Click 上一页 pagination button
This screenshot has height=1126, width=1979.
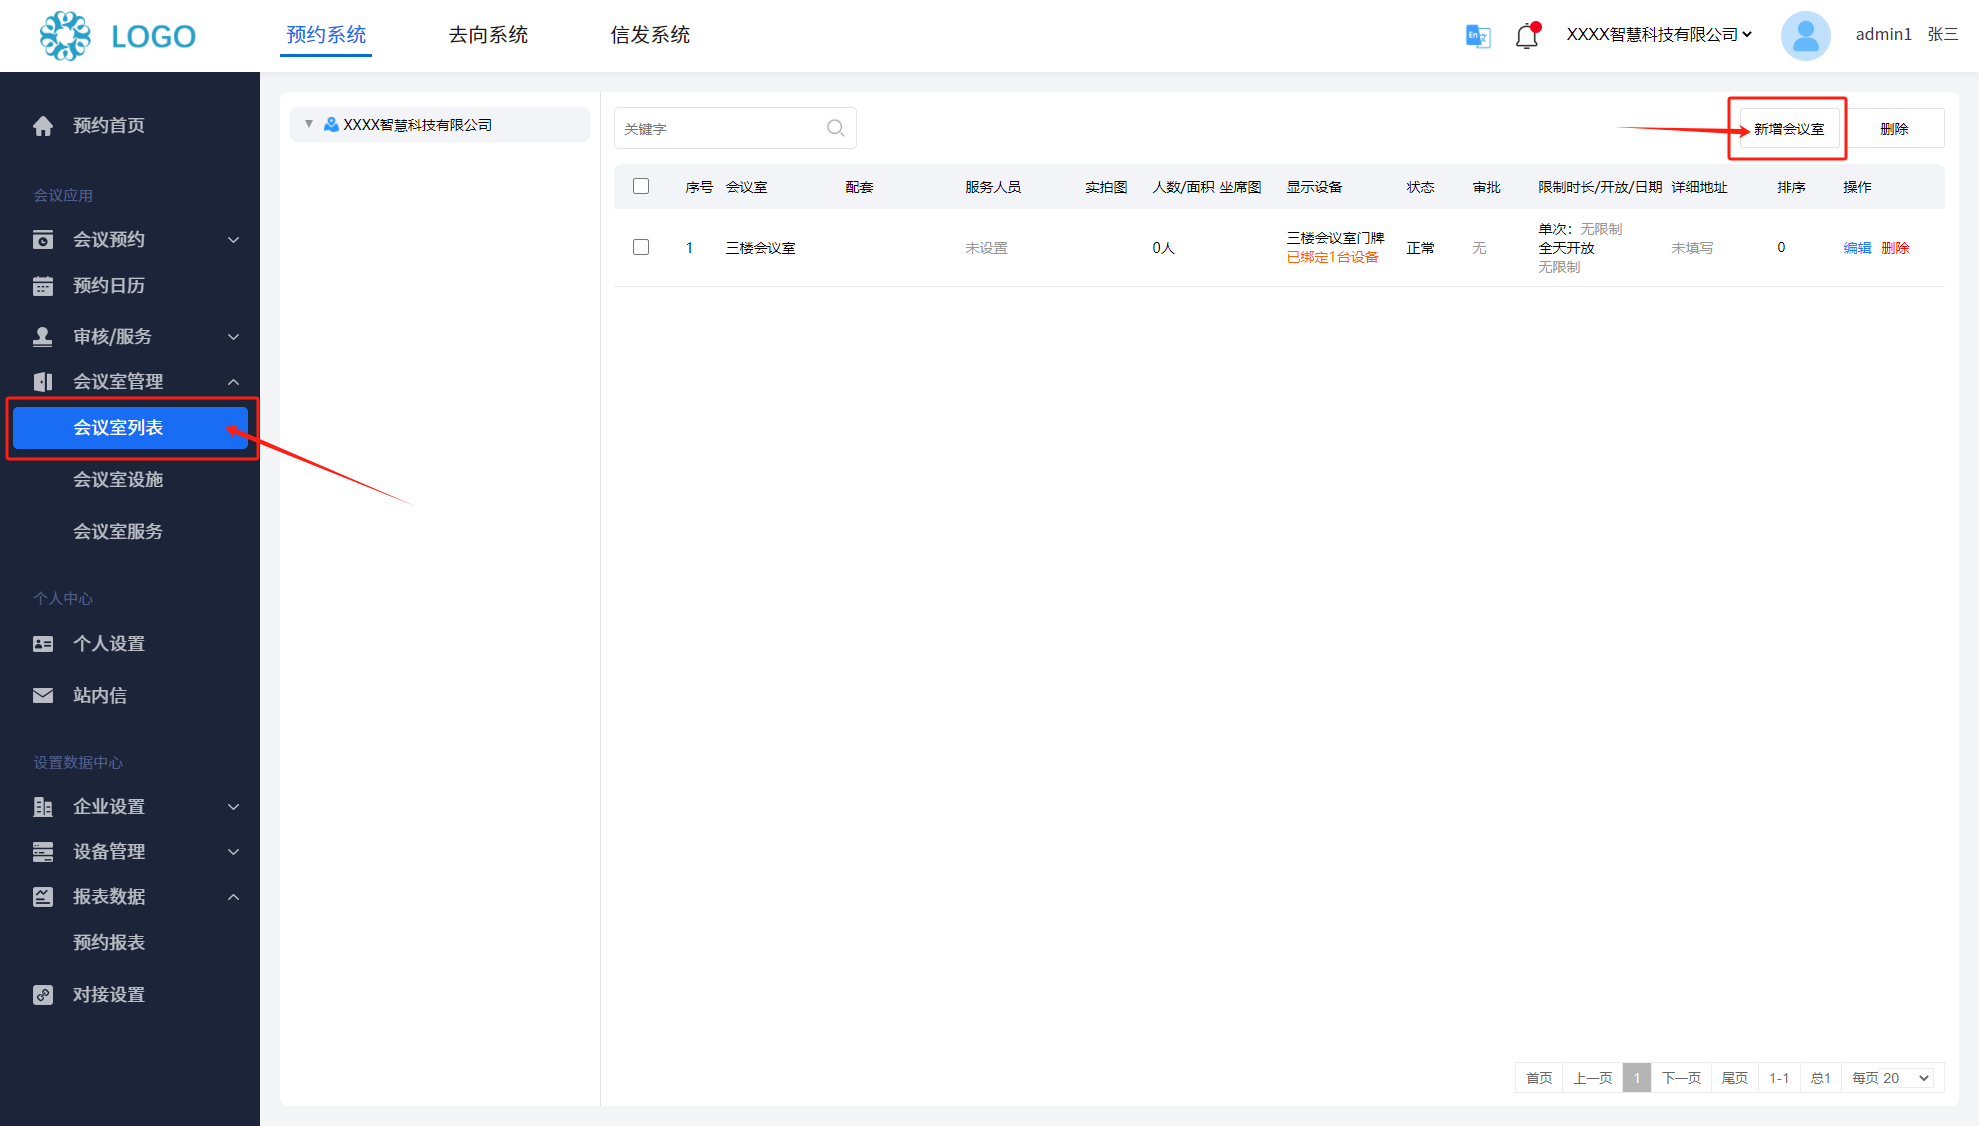point(1593,1078)
